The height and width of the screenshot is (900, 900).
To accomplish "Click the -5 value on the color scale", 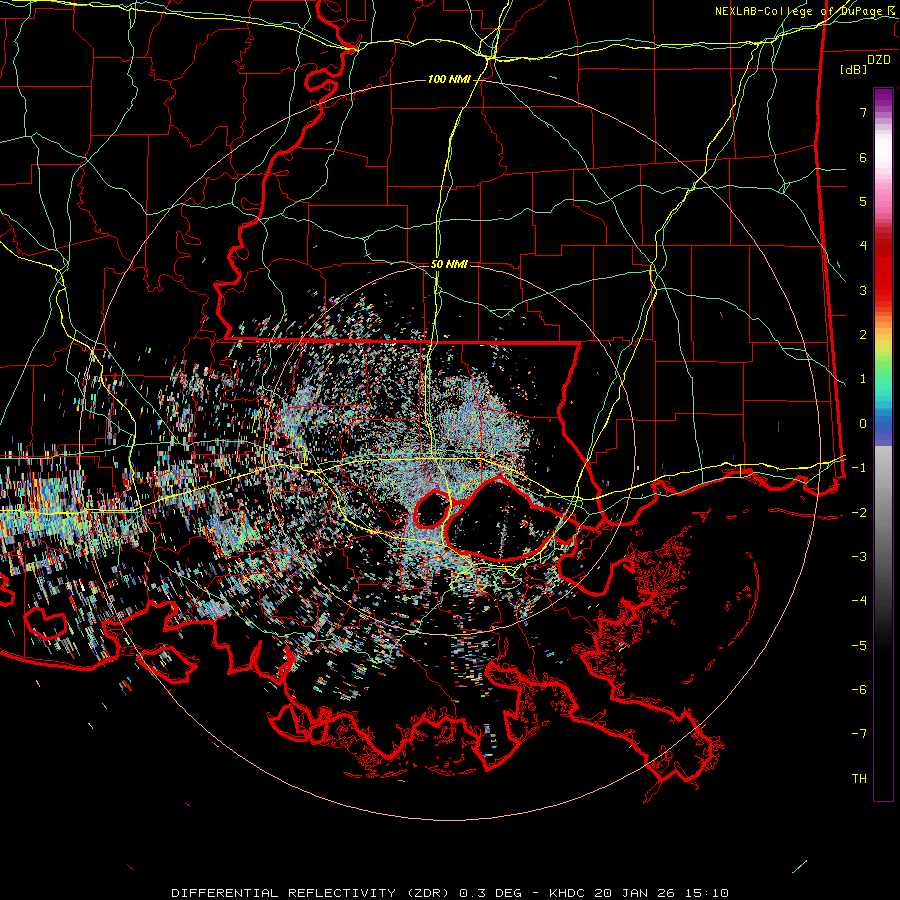I will coord(859,646).
